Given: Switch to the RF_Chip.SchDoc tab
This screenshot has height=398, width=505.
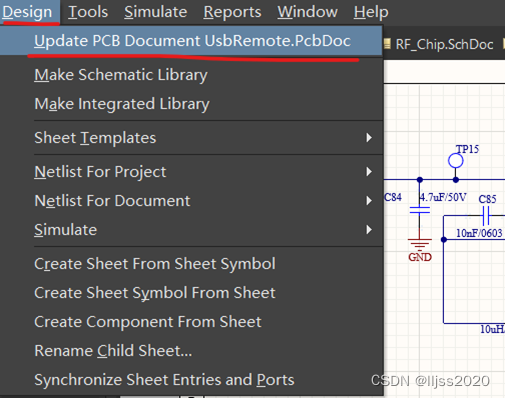Looking at the screenshot, I should click(x=440, y=44).
